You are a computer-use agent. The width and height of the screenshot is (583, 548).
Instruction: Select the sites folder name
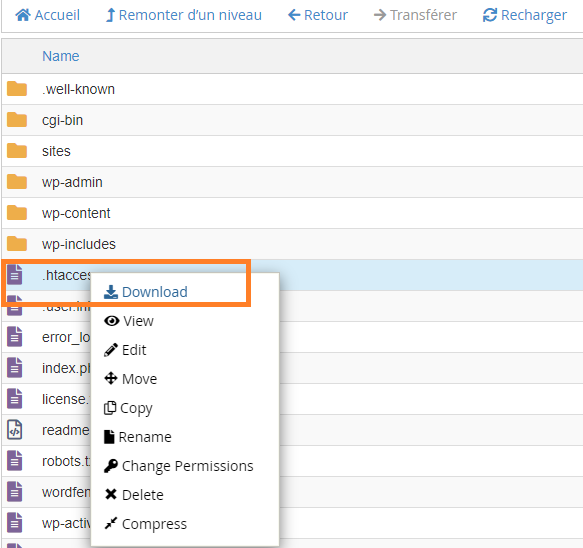[x=56, y=151]
